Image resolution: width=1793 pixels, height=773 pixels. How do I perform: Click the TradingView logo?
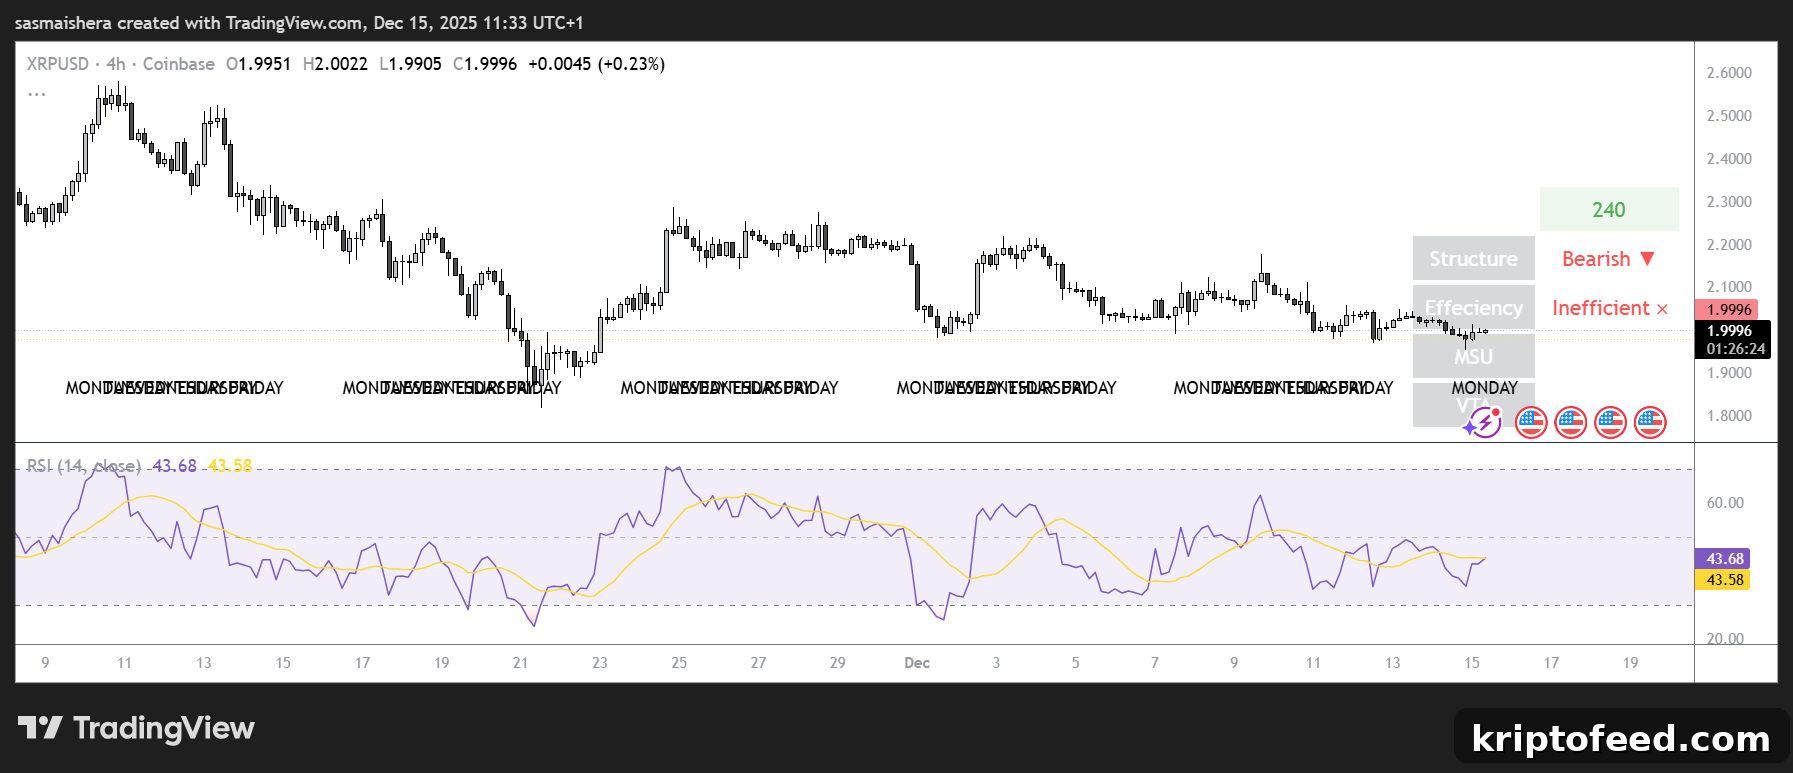coord(136,728)
